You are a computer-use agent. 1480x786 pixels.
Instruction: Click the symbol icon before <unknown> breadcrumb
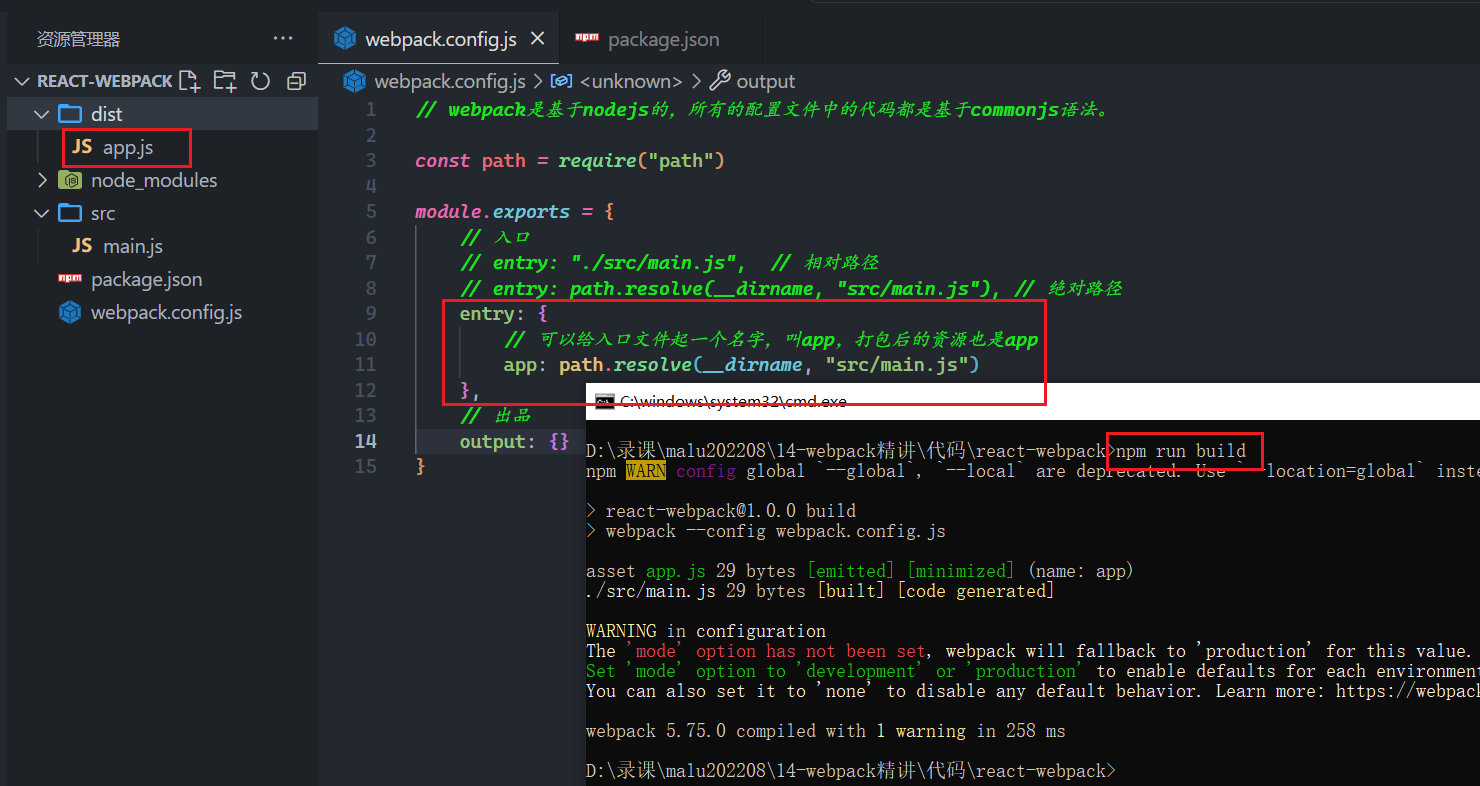click(x=562, y=81)
